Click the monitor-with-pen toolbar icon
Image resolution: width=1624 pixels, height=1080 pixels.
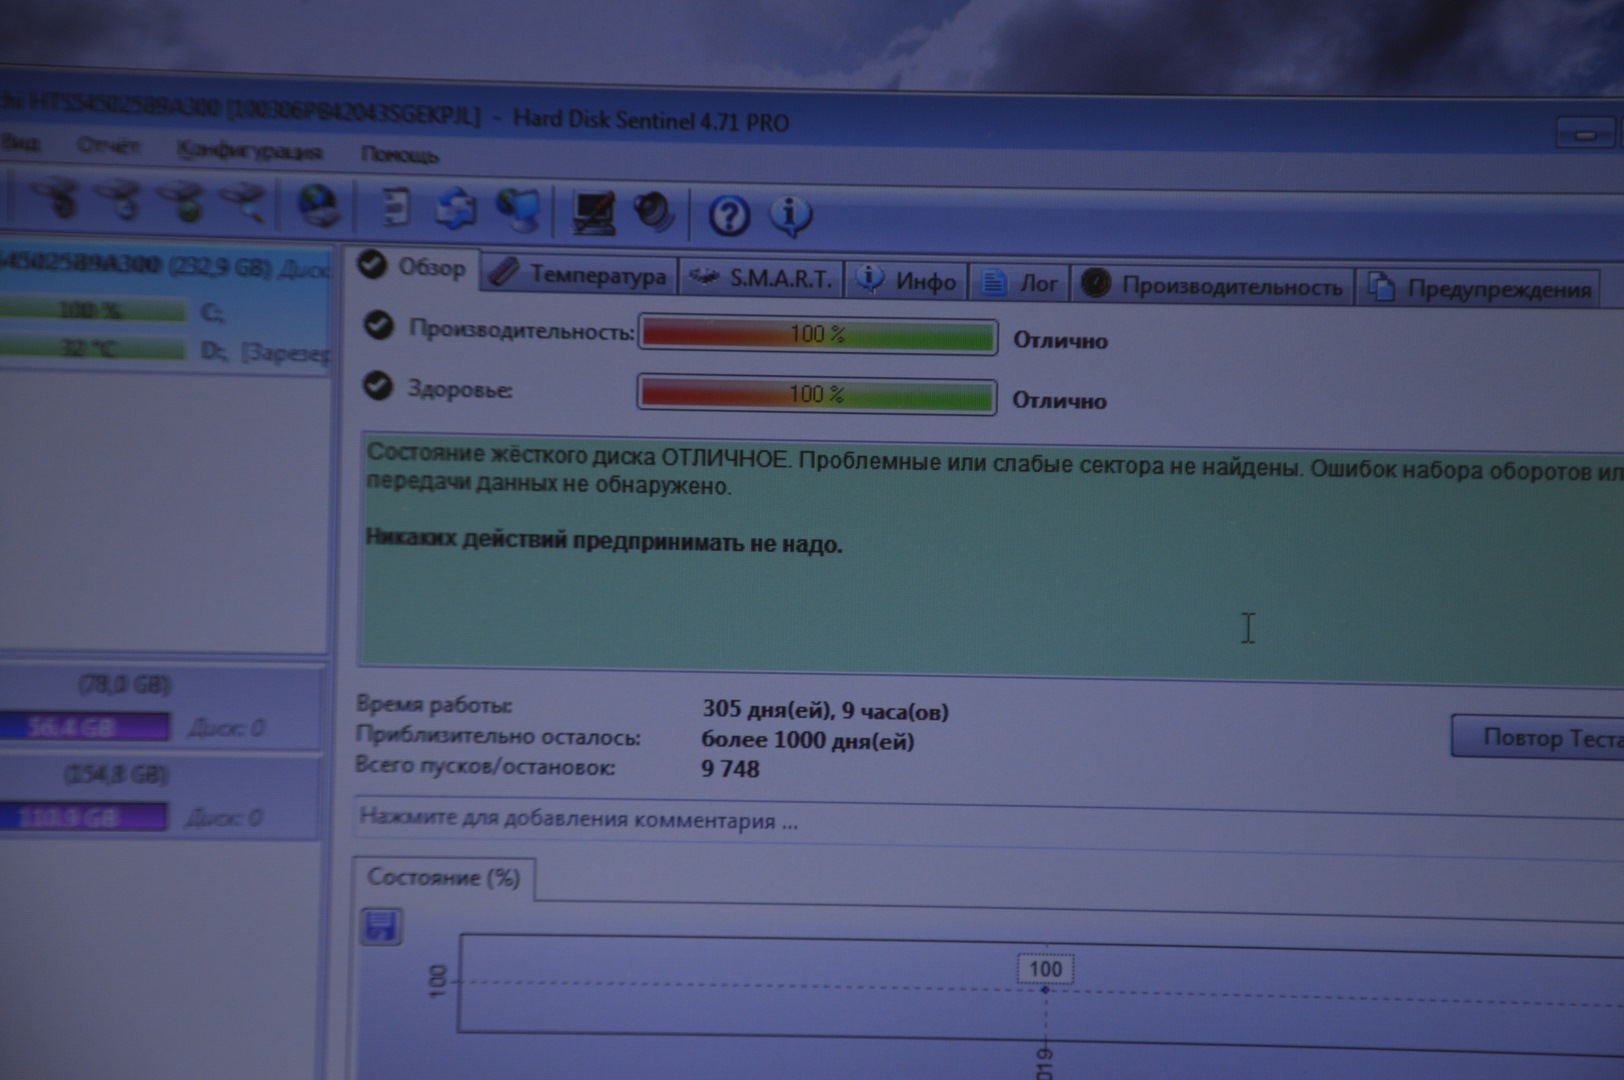593,212
